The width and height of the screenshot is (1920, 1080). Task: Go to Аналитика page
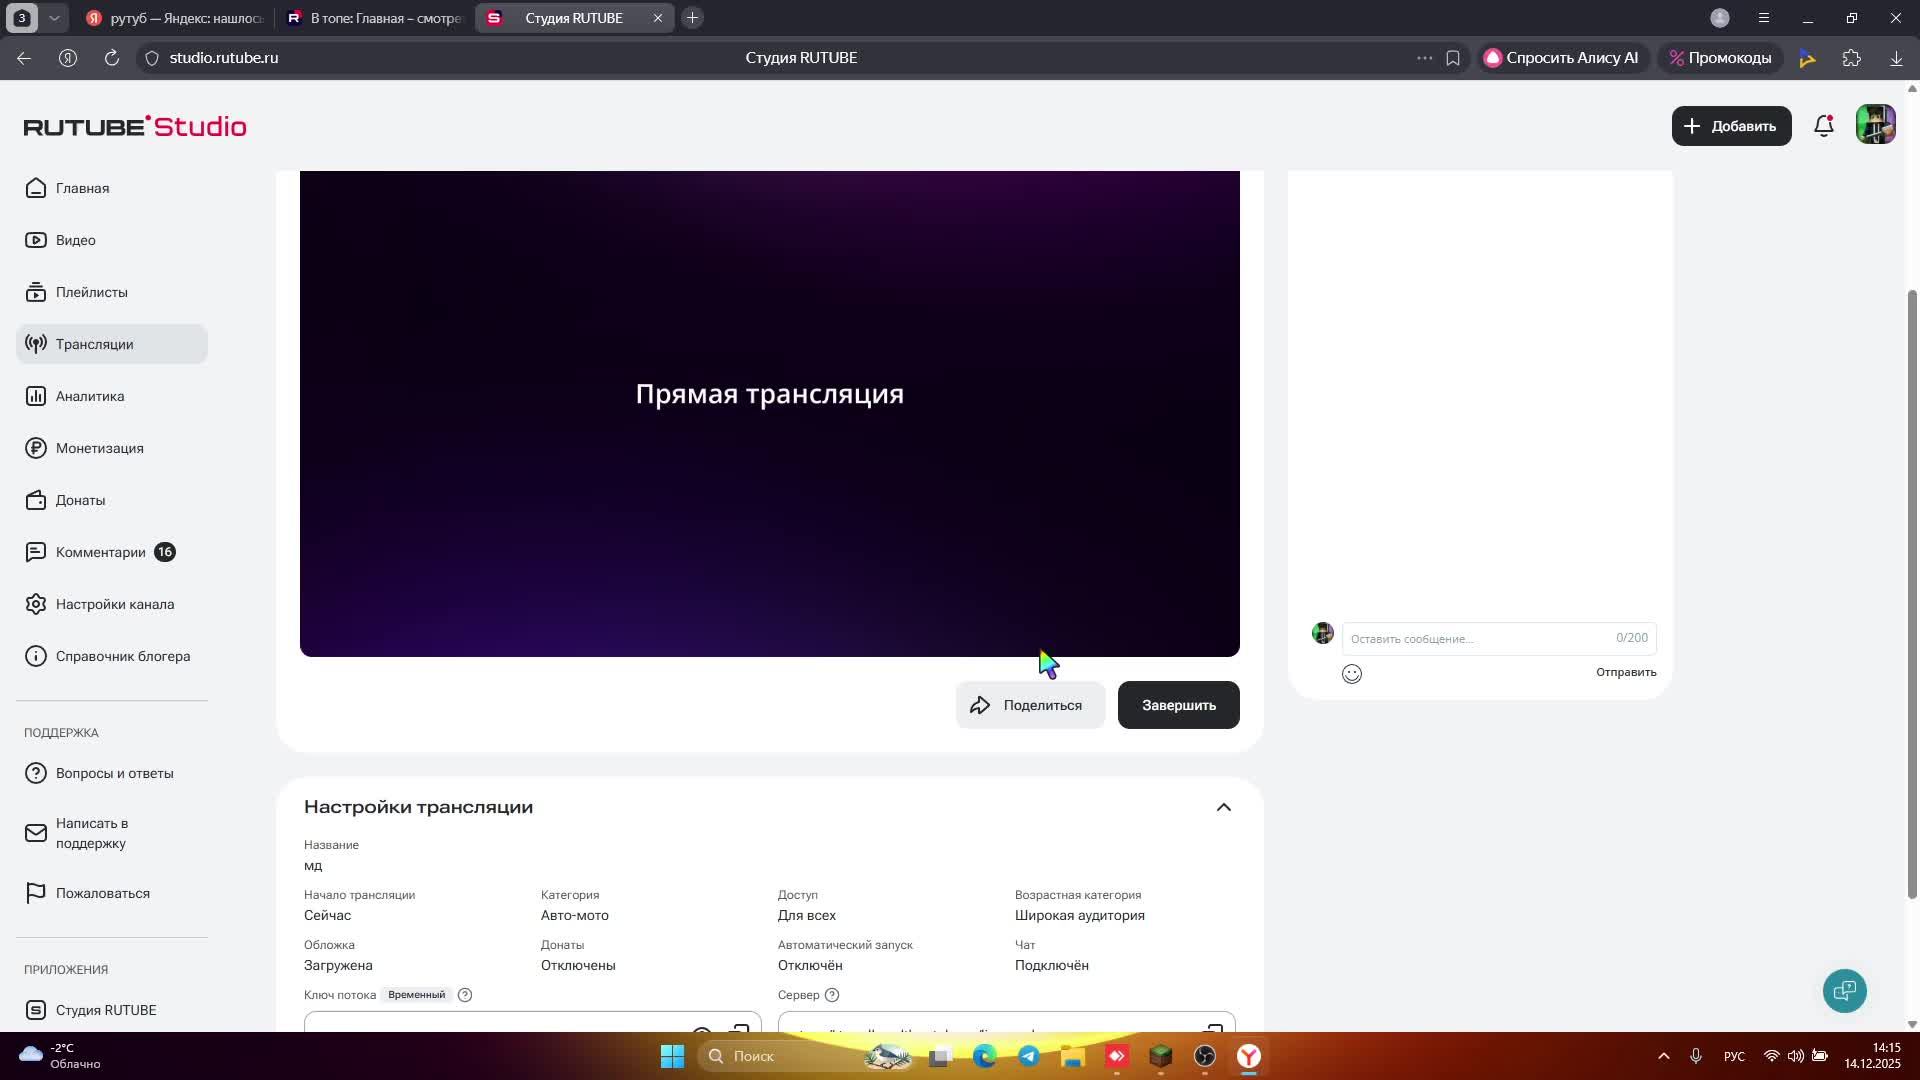click(89, 396)
